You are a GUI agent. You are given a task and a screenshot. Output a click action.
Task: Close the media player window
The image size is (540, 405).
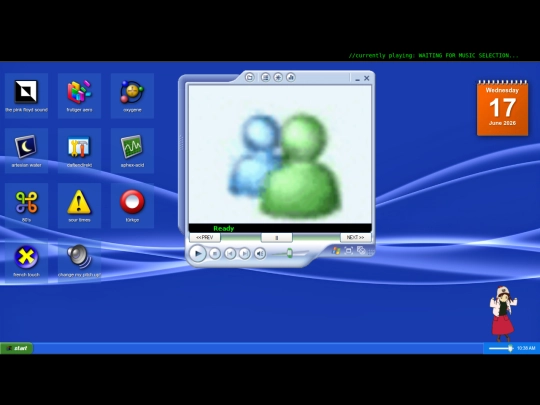(x=367, y=78)
